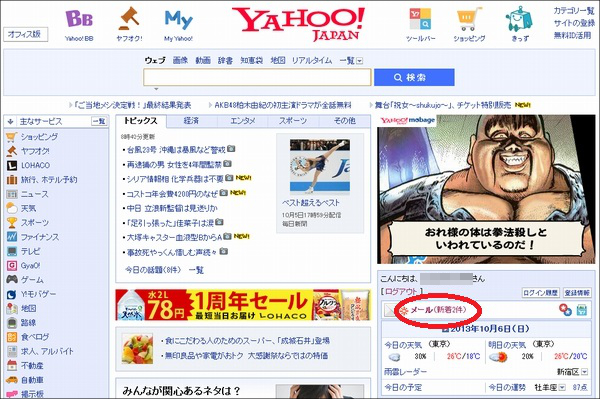Viewport: 600px width, 399px height.
Task: Open the Yahoo! BB icon
Action: tap(79, 18)
